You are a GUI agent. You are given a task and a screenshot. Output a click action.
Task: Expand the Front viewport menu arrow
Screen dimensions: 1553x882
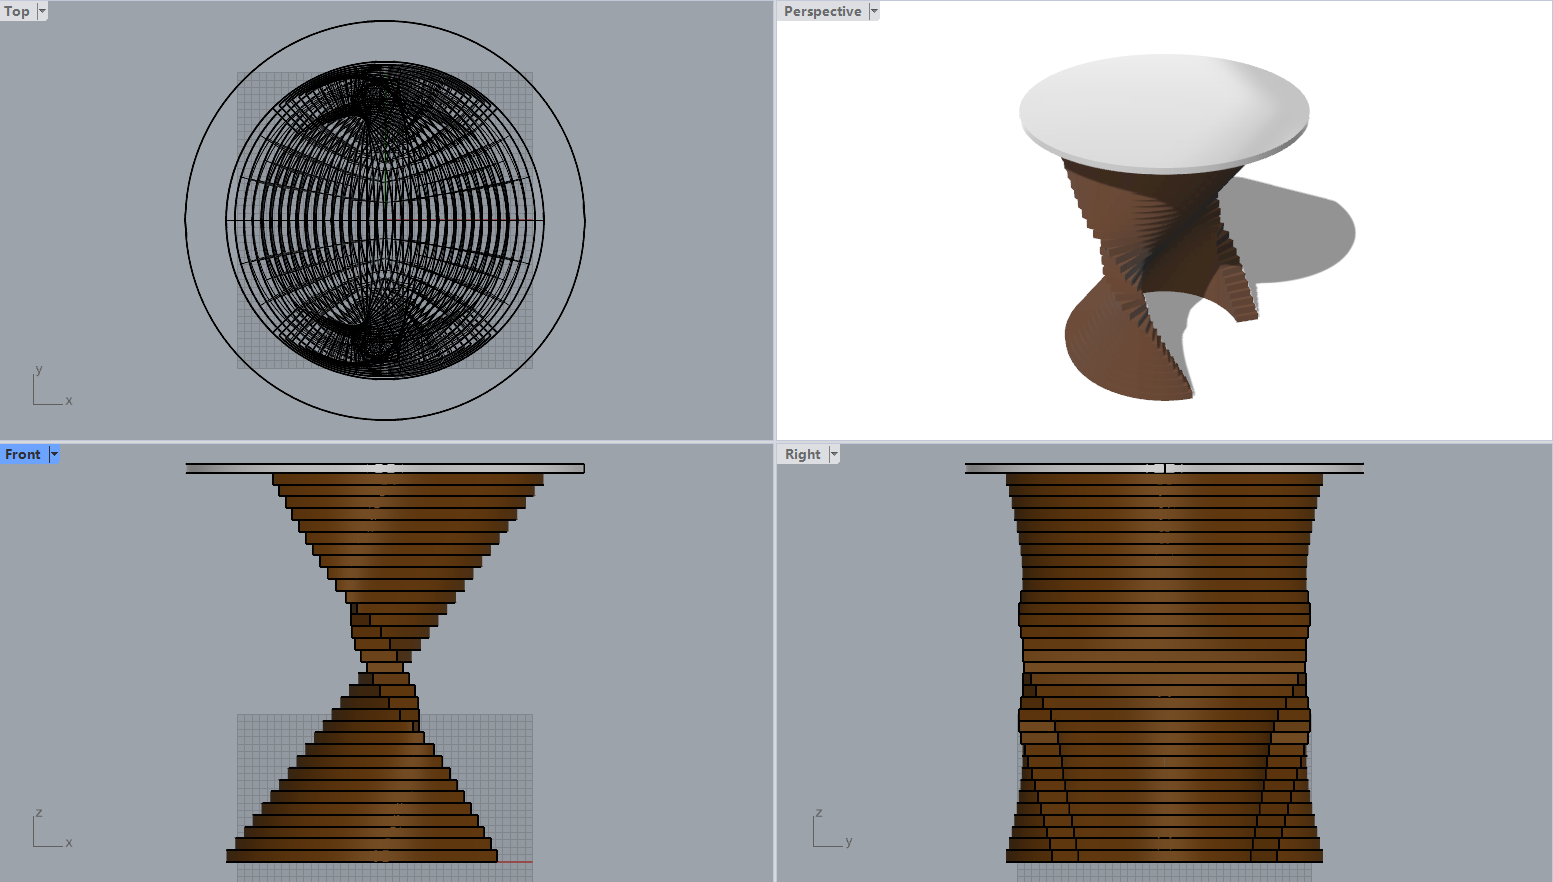(x=54, y=454)
